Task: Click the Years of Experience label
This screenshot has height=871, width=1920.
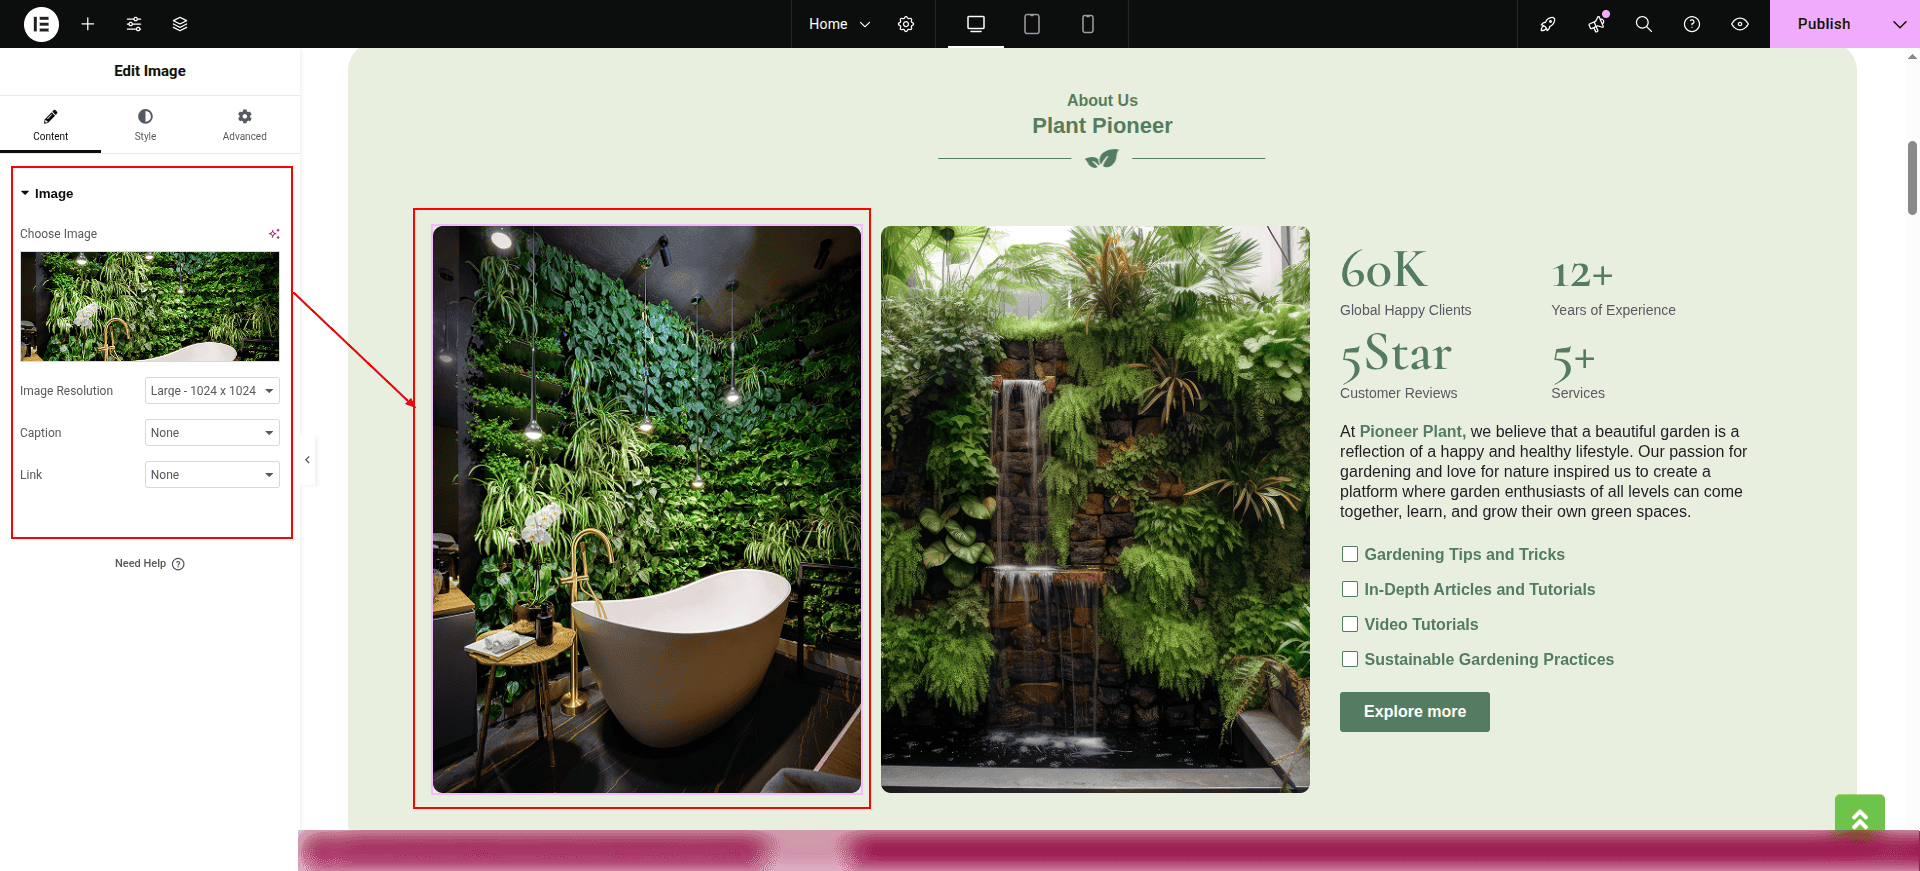Action: [1613, 310]
